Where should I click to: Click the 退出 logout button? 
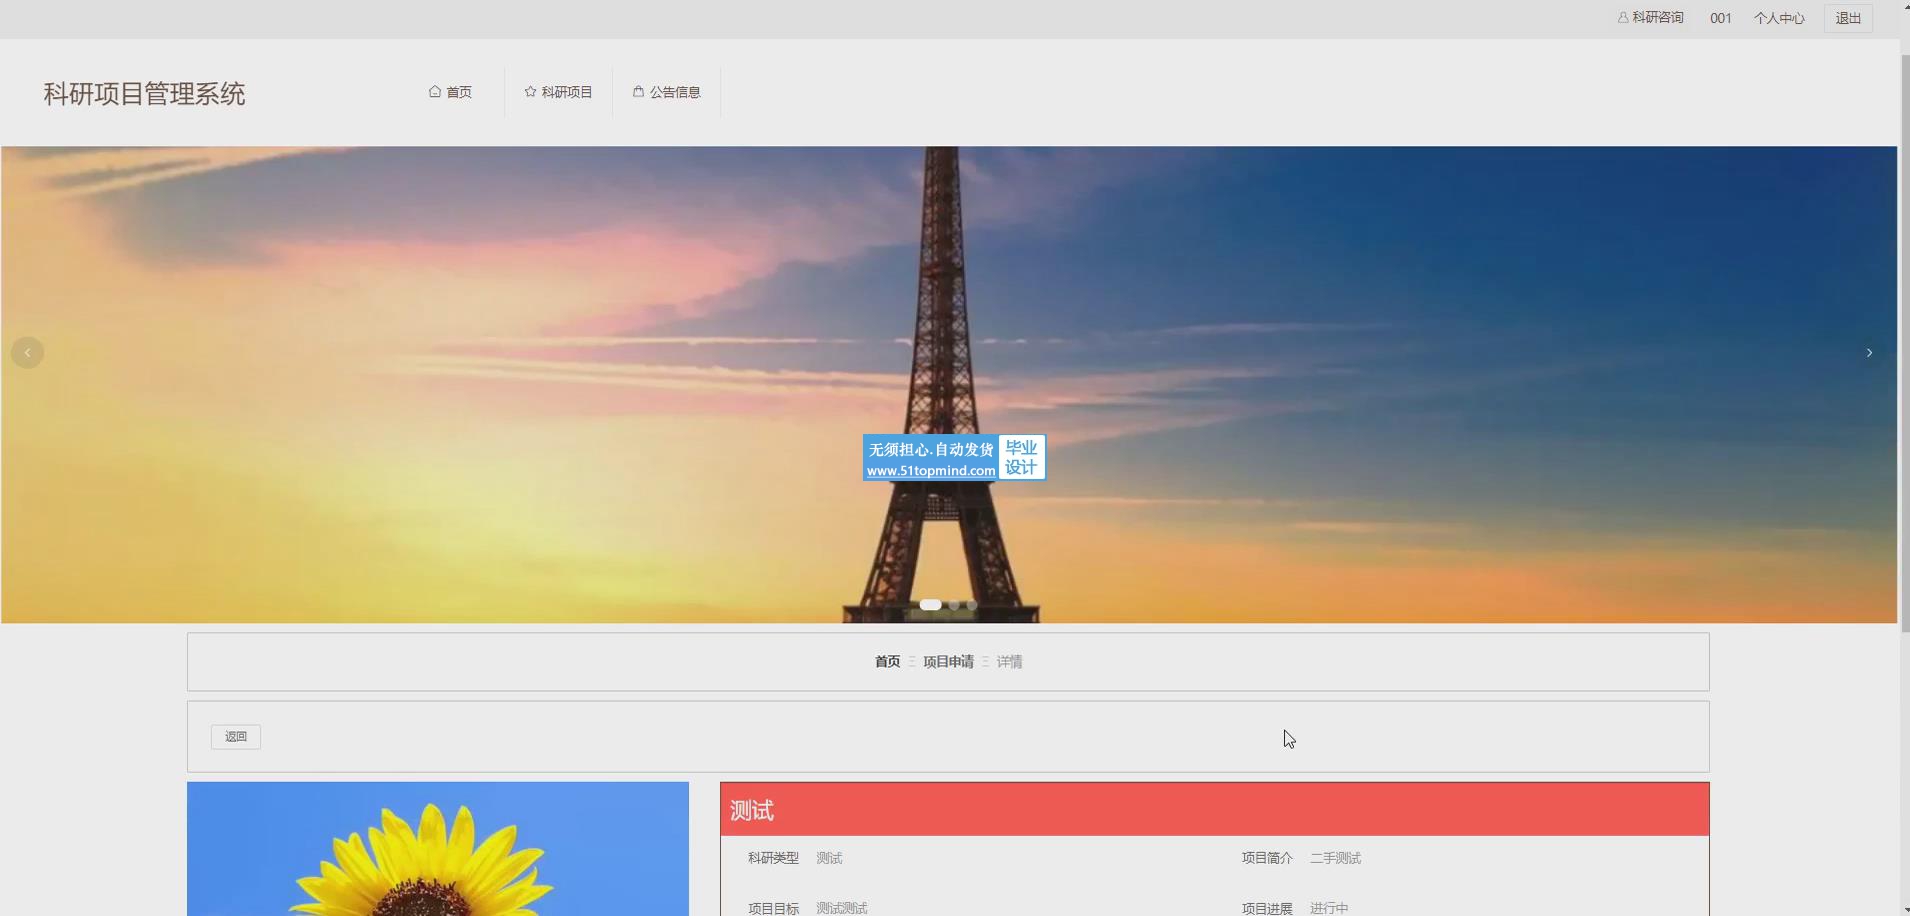tap(1848, 18)
